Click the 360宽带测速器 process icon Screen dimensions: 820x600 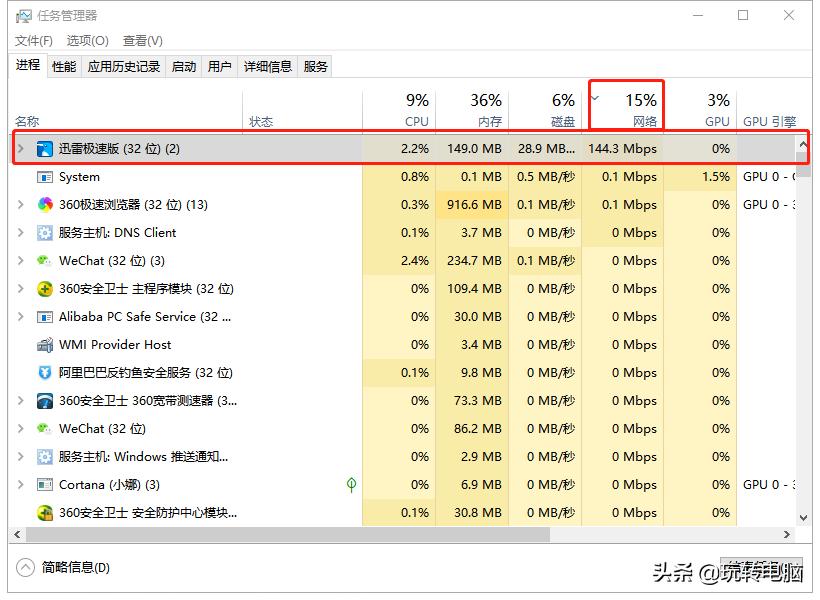(x=43, y=400)
